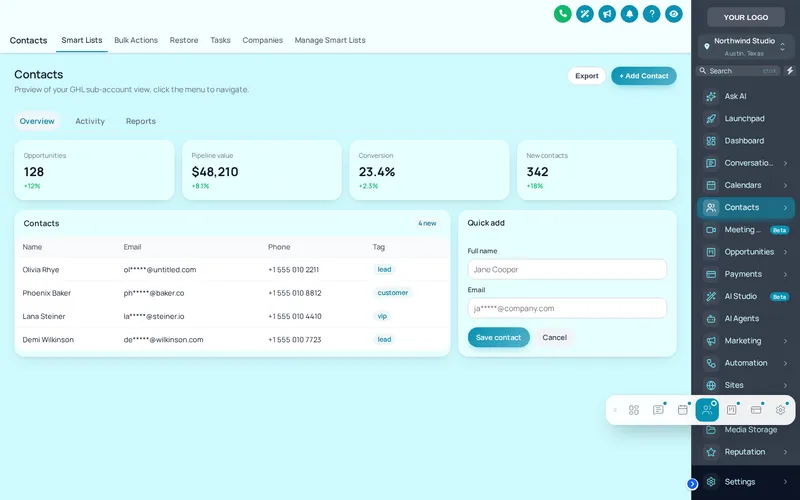The width and height of the screenshot is (800, 500).
Task: Focus the Email input in Quick add
Action: tap(567, 308)
